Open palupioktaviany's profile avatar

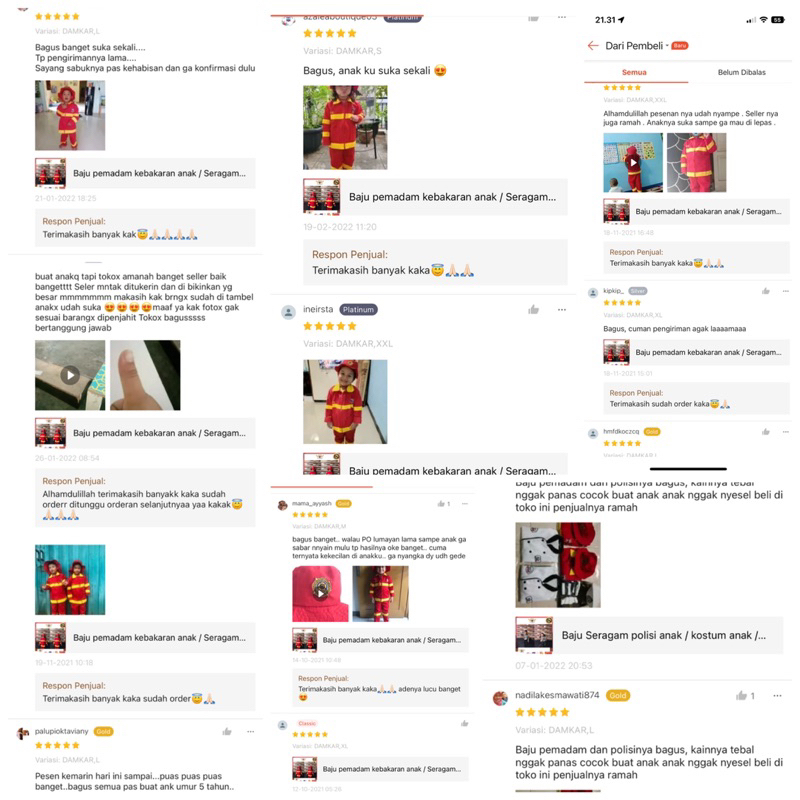[23, 733]
